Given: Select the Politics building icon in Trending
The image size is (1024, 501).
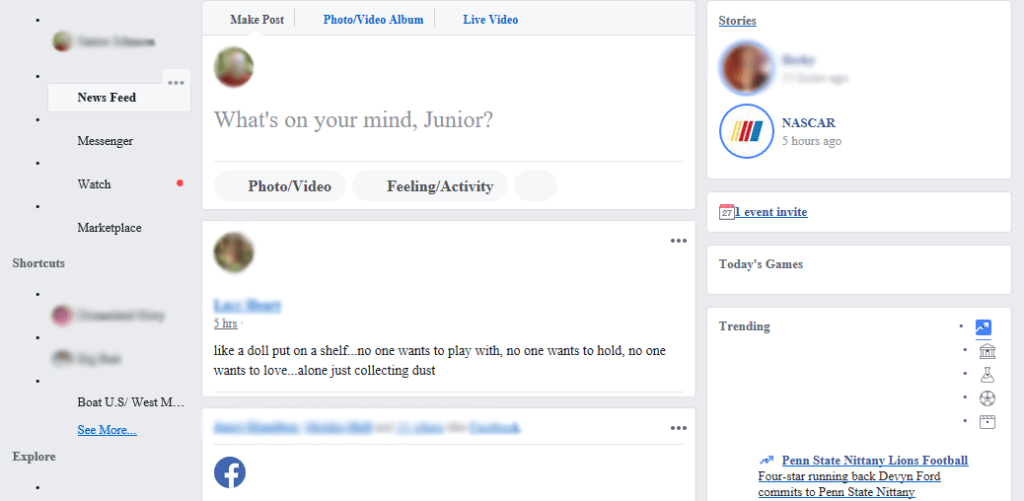Looking at the screenshot, I should 987,350.
